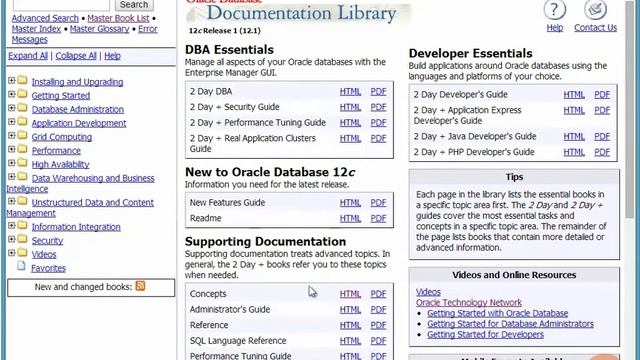
Task: Open SQL Language Reference PDF link
Action: 378,341
